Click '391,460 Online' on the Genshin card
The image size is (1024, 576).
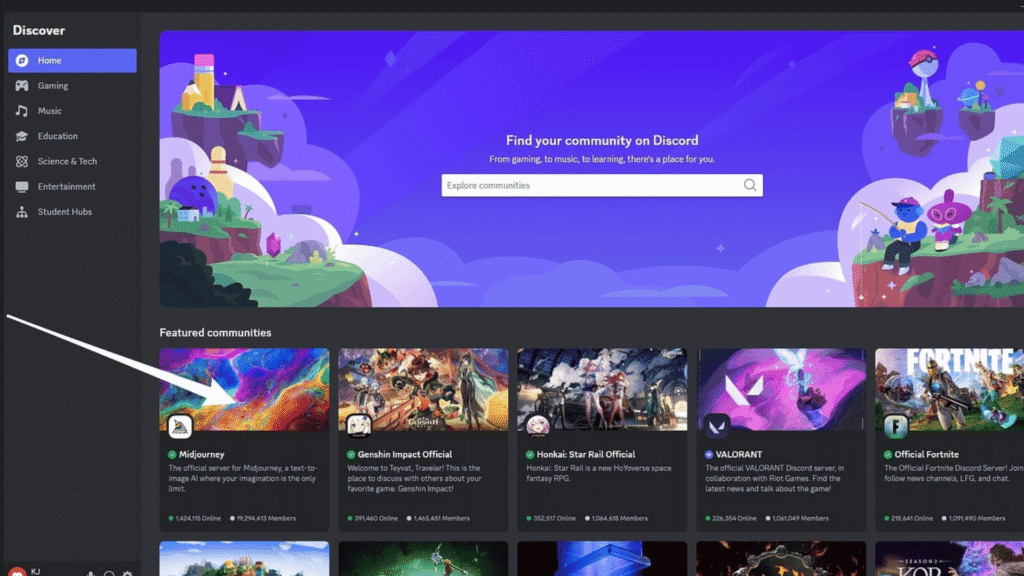373,519
